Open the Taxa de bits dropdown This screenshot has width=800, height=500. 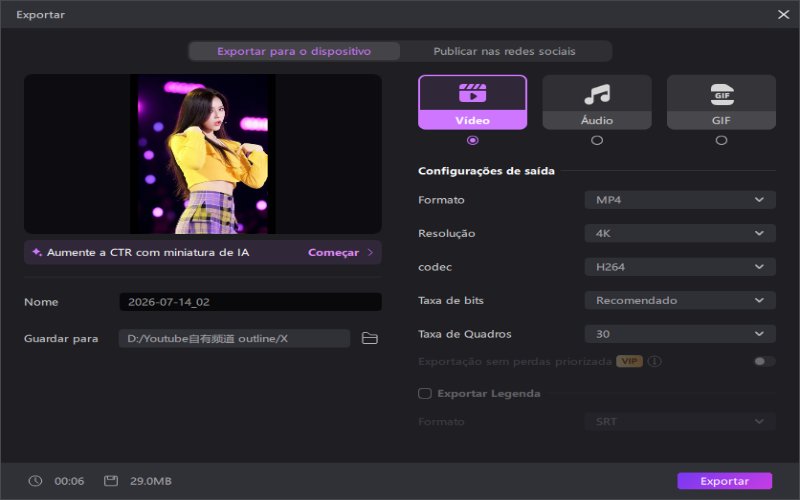click(680, 301)
